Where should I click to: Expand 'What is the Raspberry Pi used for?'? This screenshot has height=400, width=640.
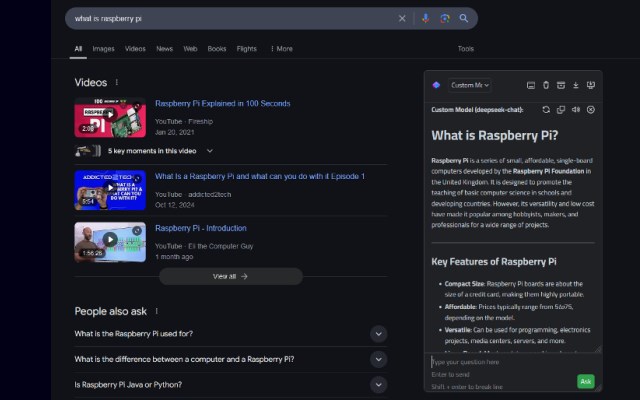point(231,334)
